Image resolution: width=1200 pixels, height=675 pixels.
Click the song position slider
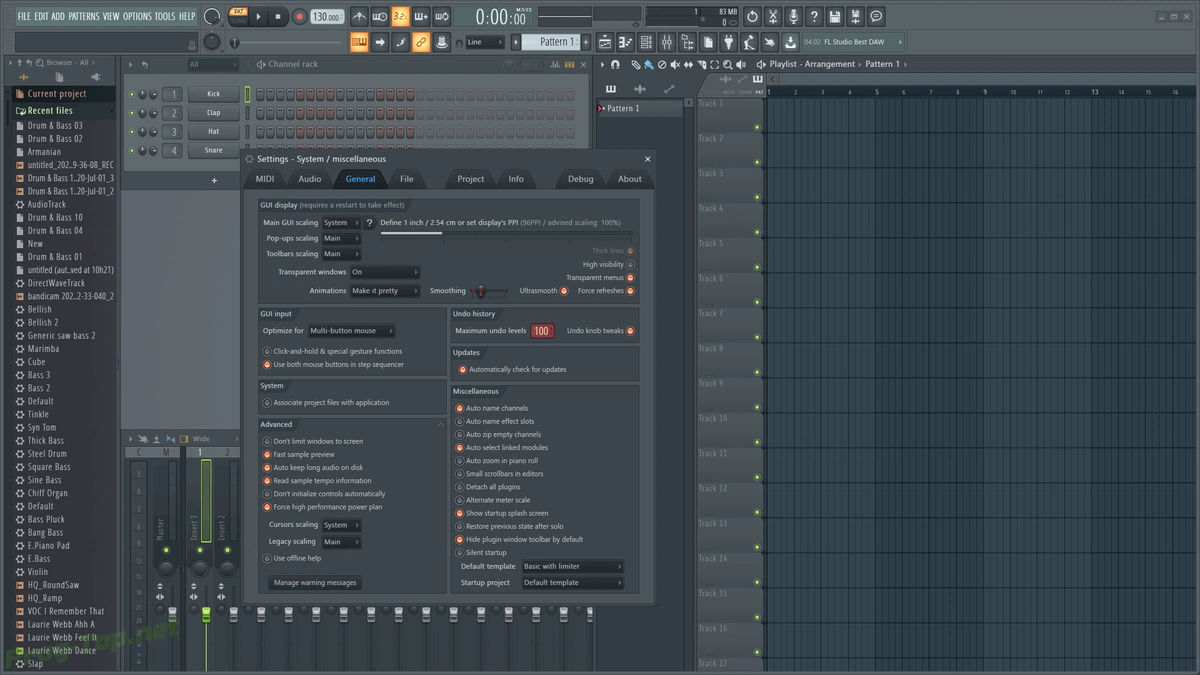pos(287,43)
